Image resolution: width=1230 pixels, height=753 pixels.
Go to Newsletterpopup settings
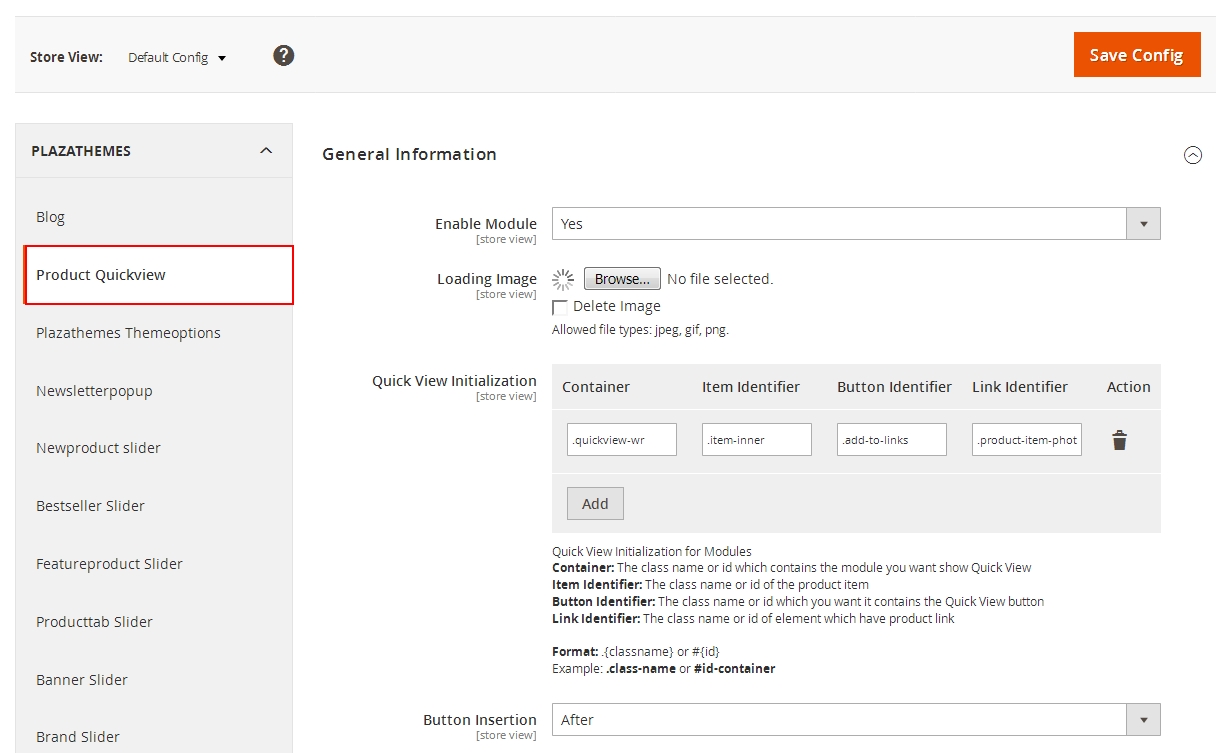94,391
